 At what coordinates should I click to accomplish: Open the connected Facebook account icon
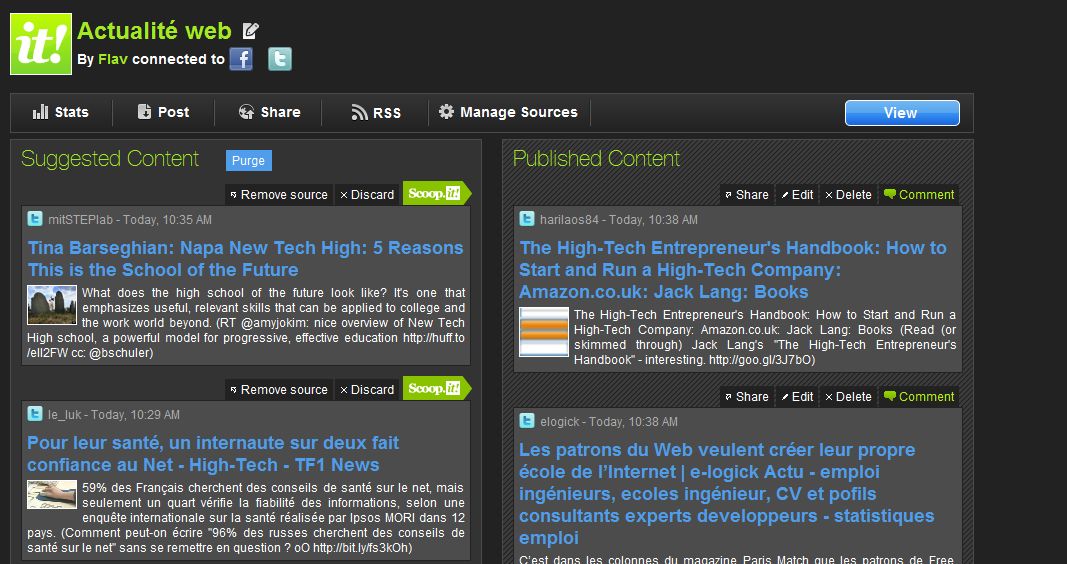click(241, 59)
